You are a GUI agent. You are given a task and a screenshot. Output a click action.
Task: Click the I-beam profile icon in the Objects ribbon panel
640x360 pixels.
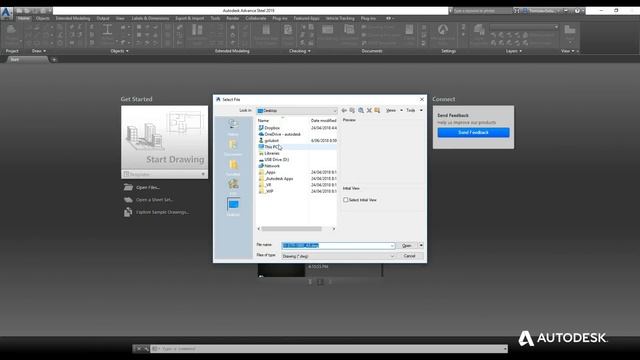[x=107, y=30]
